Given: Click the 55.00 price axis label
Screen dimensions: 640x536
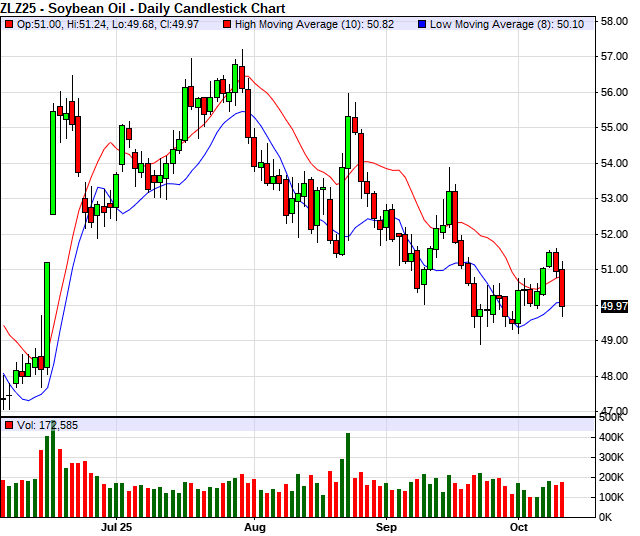Looking at the screenshot, I should tap(614, 127).
